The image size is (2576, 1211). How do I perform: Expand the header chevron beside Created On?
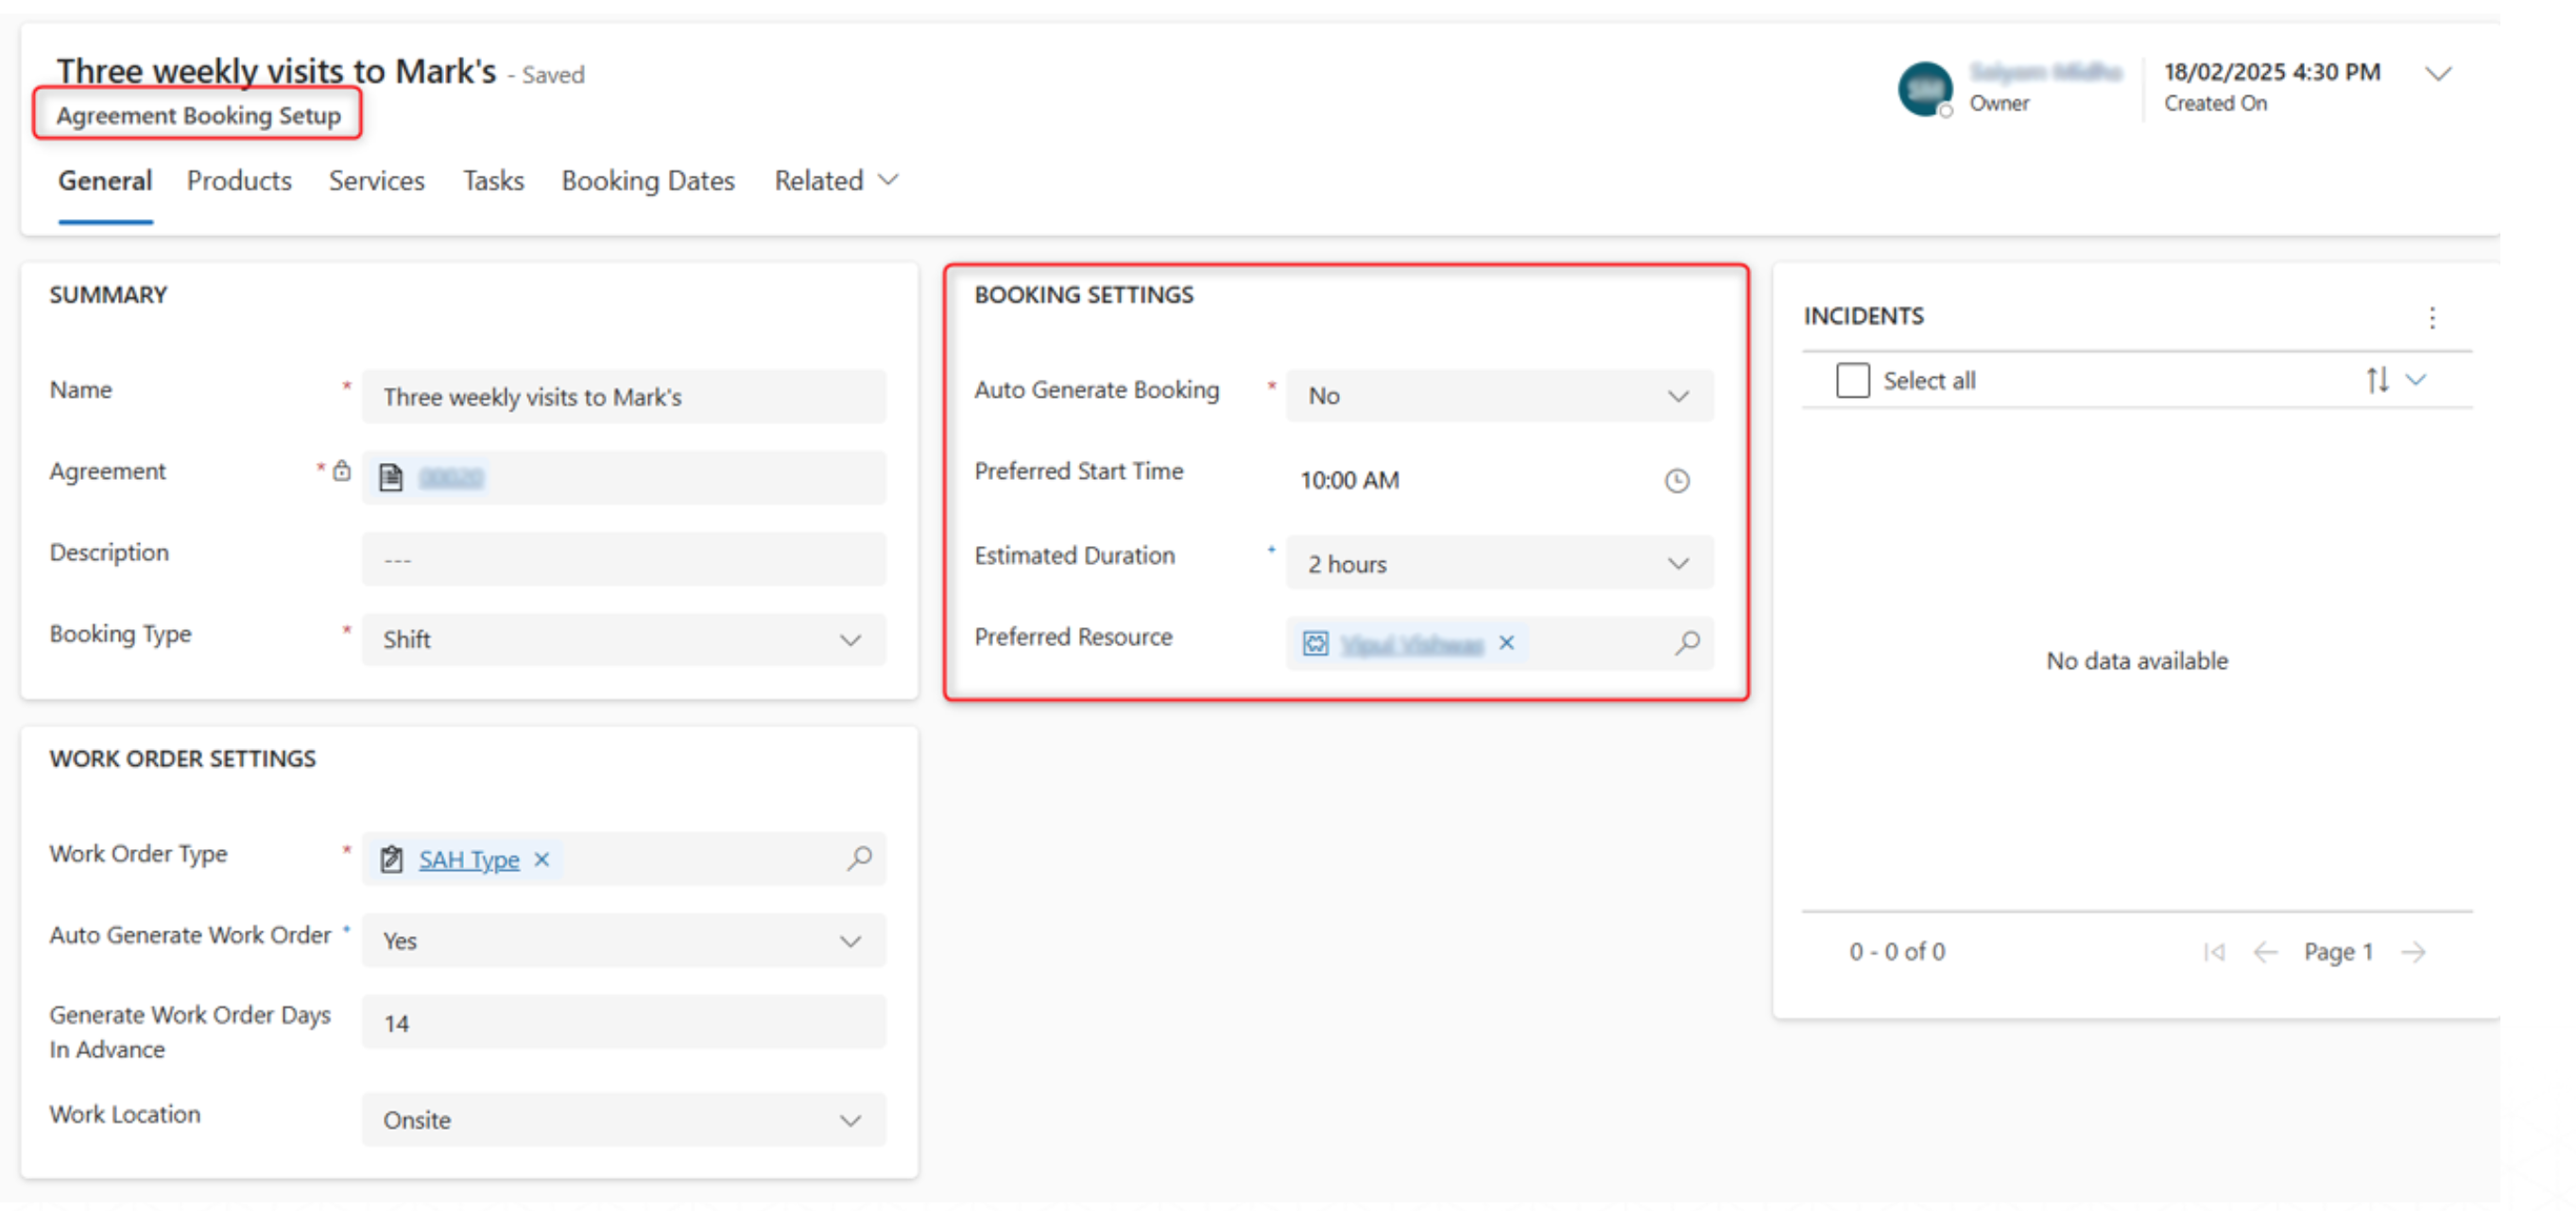[x=2439, y=74]
